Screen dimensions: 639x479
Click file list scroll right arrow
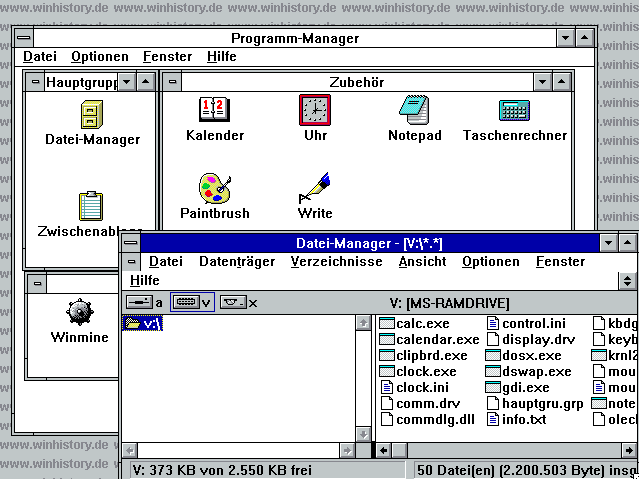click(629, 450)
